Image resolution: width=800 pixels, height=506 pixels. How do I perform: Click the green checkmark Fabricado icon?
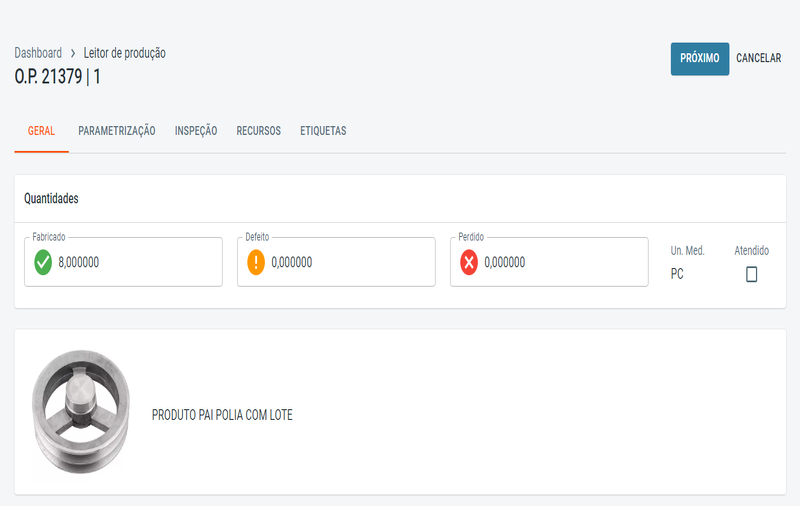(x=43, y=262)
